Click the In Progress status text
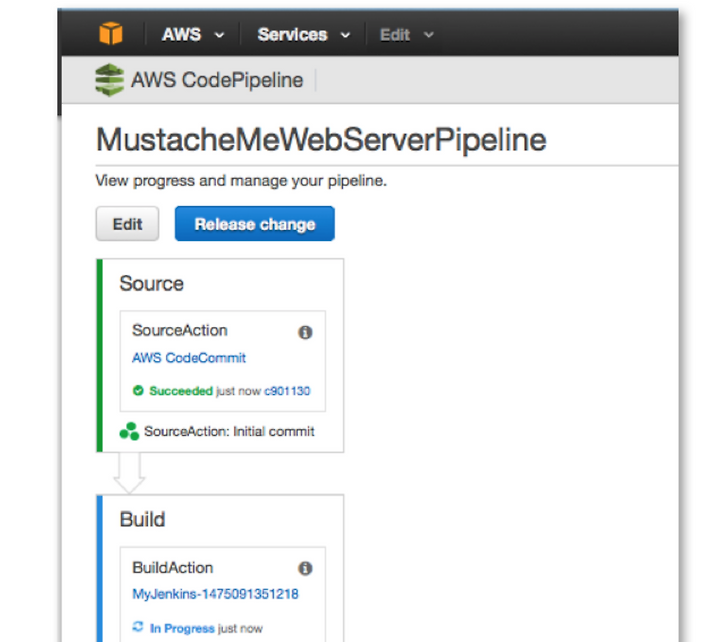The image size is (720, 642). click(x=182, y=628)
